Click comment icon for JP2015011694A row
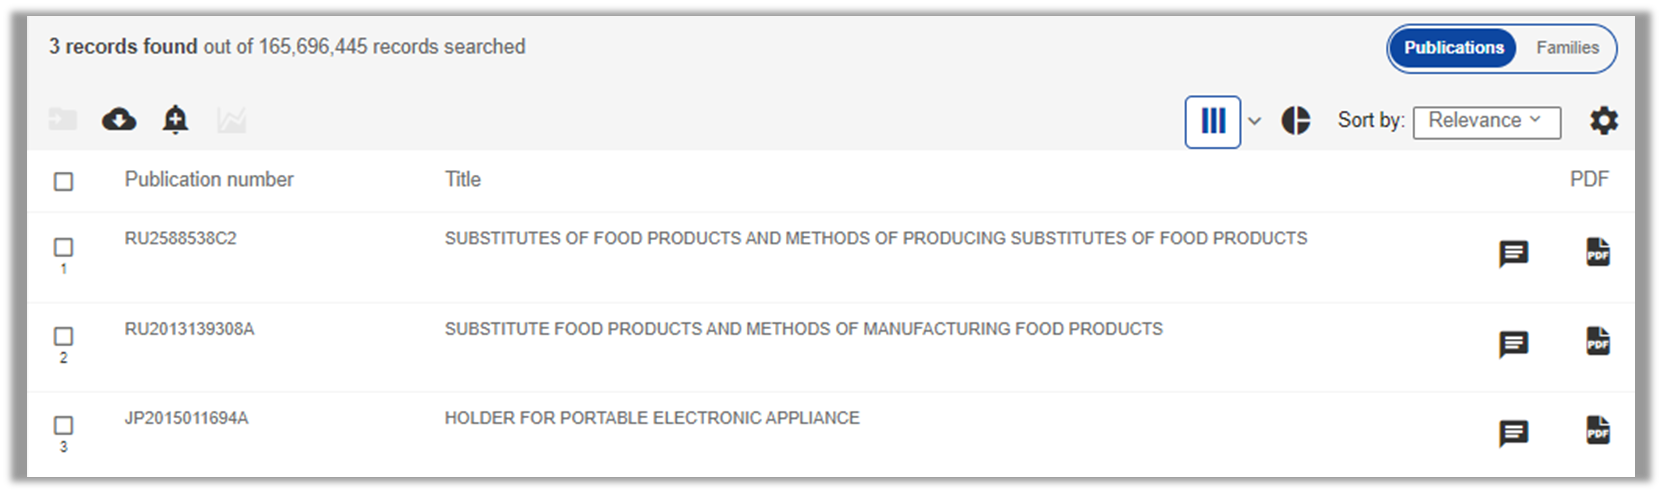The image size is (1662, 493). [1514, 433]
